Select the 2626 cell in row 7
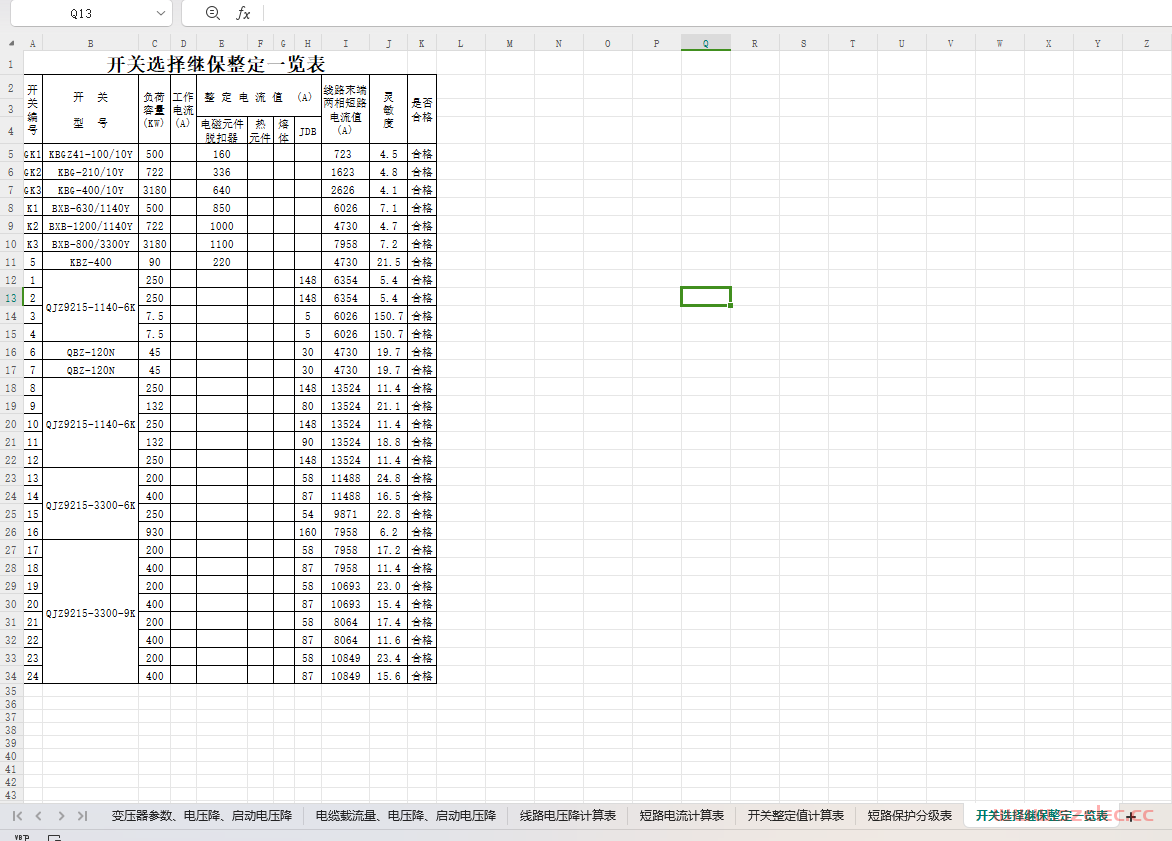Image resolution: width=1172 pixels, height=841 pixels. coord(345,190)
